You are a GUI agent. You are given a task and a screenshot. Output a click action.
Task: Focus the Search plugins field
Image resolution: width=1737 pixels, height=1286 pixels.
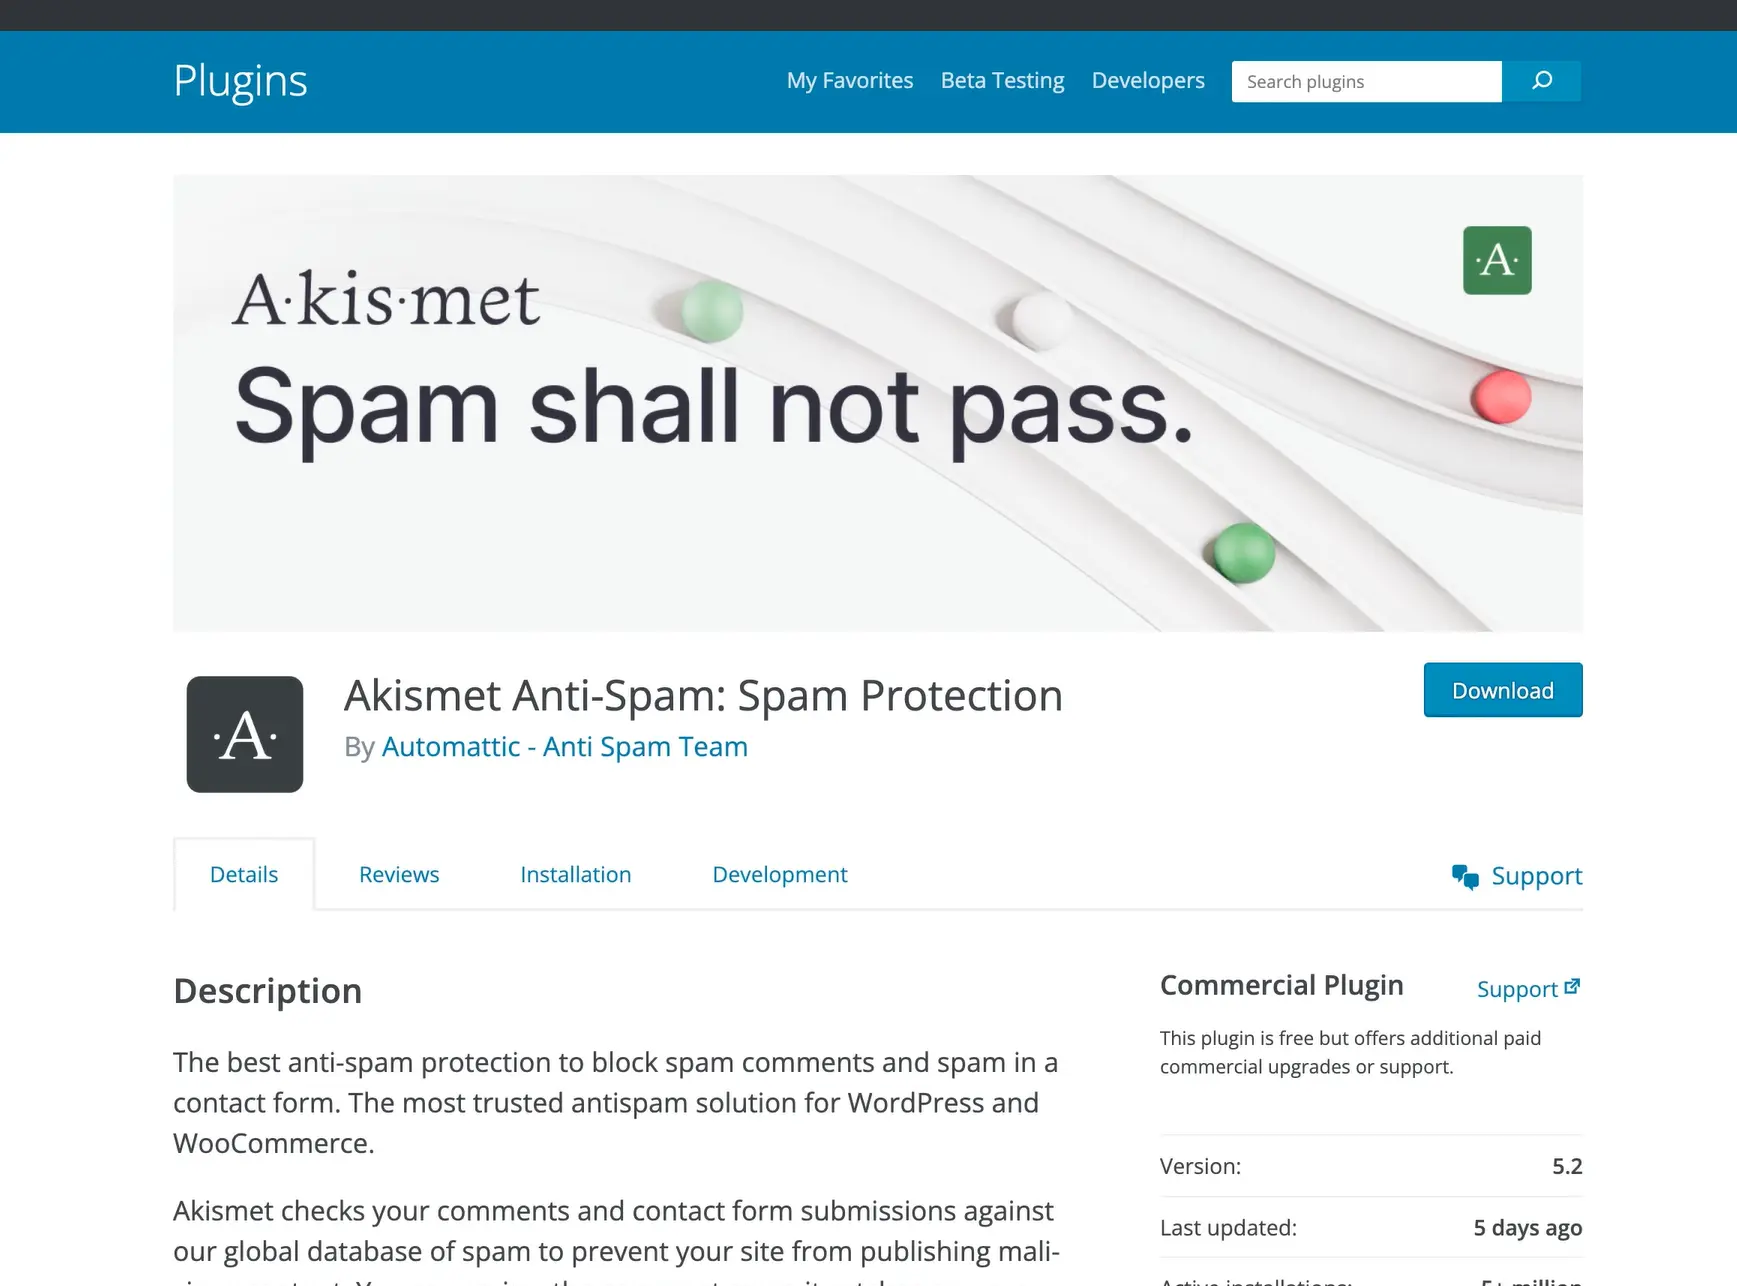[1366, 82]
